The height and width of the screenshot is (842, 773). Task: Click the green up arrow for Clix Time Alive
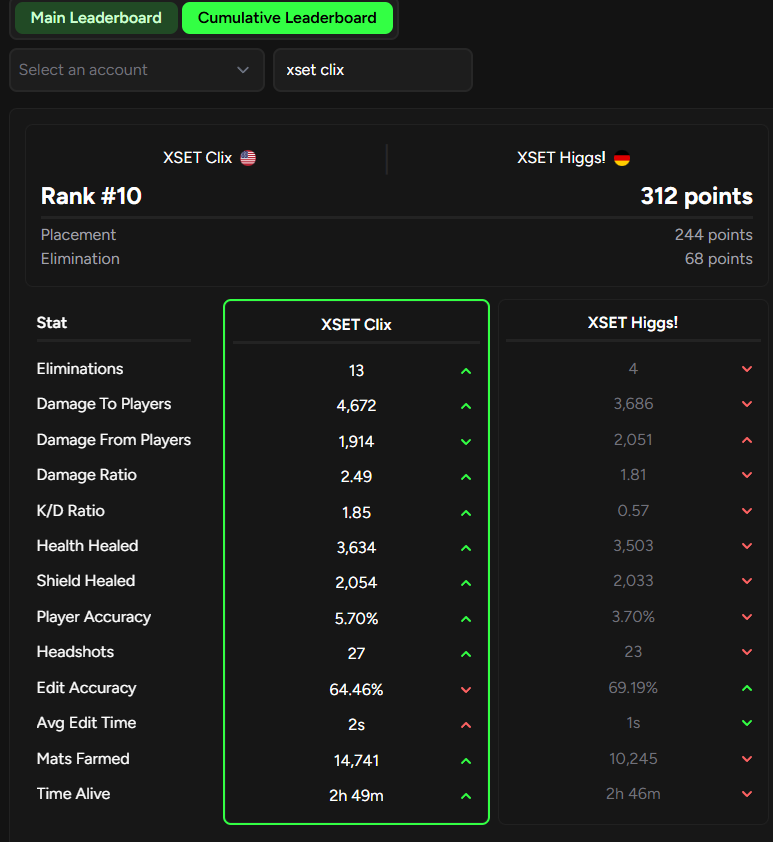tap(466, 796)
